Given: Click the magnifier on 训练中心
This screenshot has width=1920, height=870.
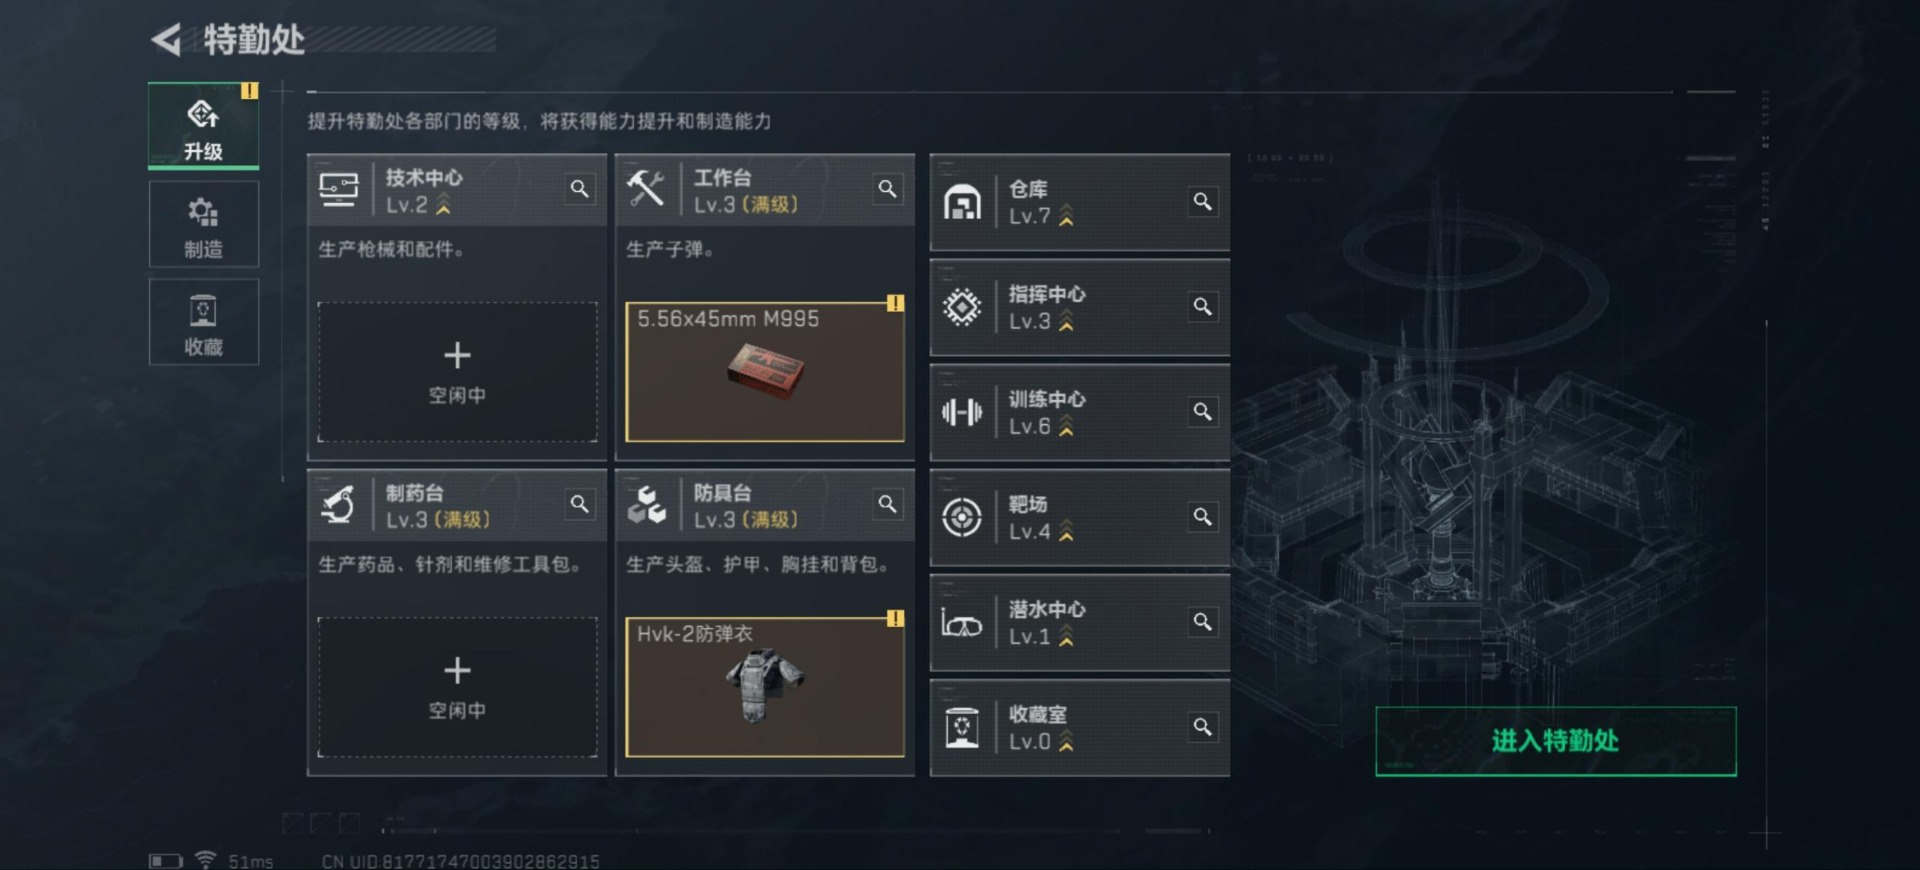Looking at the screenshot, I should pyautogui.click(x=1202, y=411).
